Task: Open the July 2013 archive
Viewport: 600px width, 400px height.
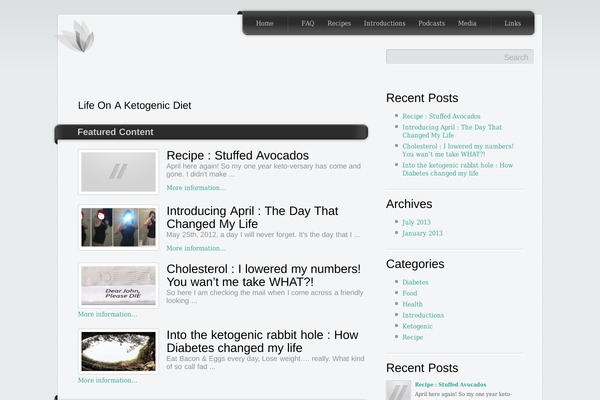Action: (416, 222)
